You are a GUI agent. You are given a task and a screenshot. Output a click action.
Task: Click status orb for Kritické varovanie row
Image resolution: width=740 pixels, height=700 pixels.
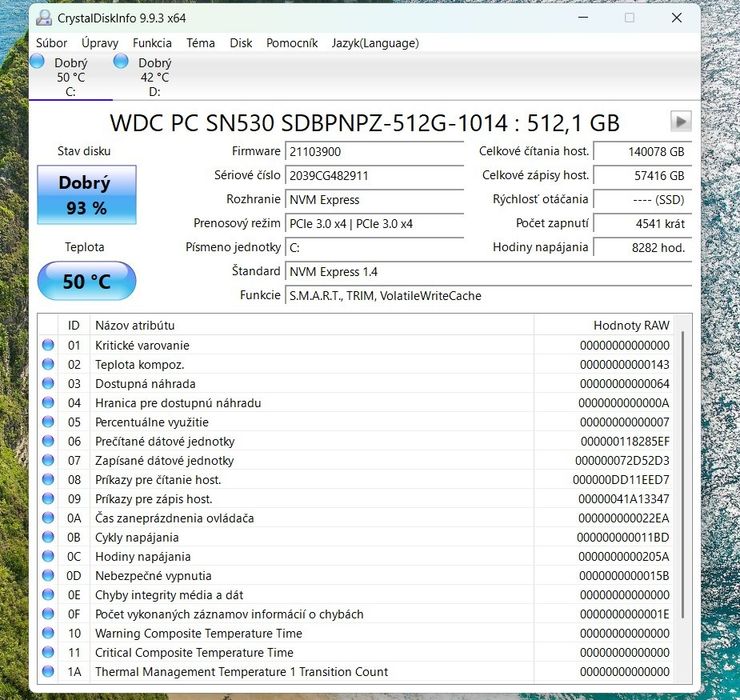click(x=48, y=345)
